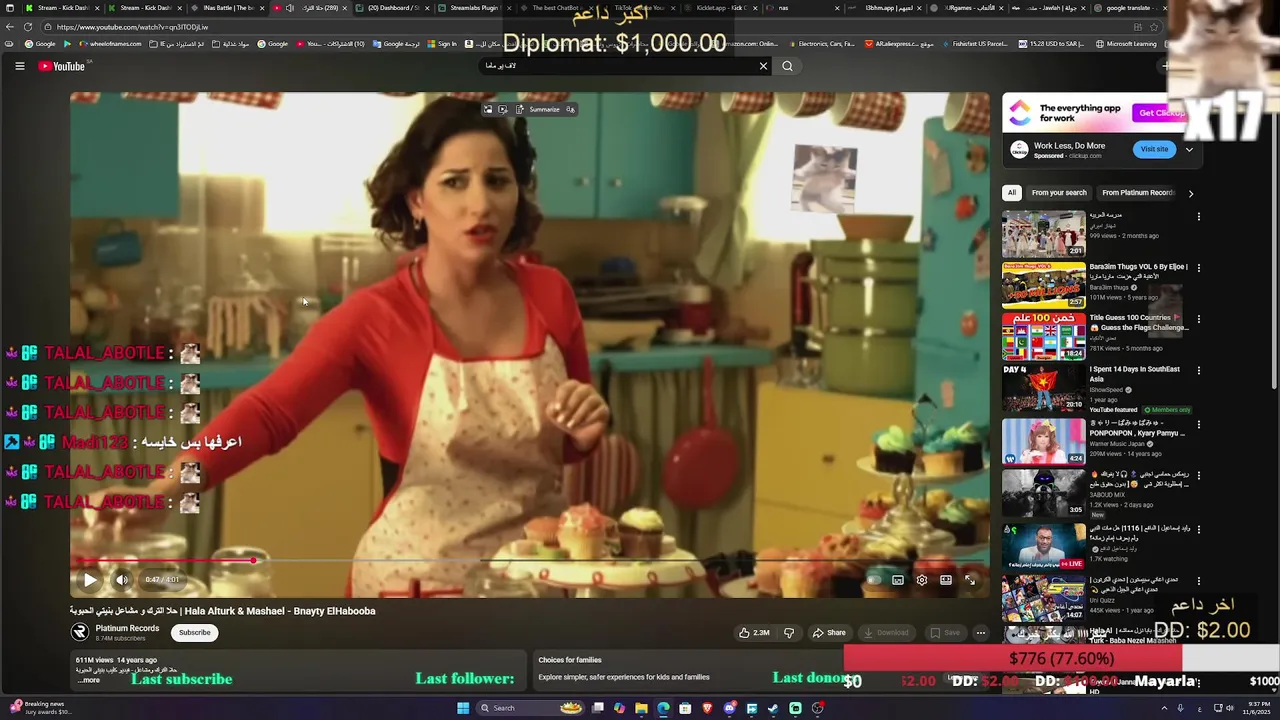Expand the description with ...more

(x=89, y=680)
